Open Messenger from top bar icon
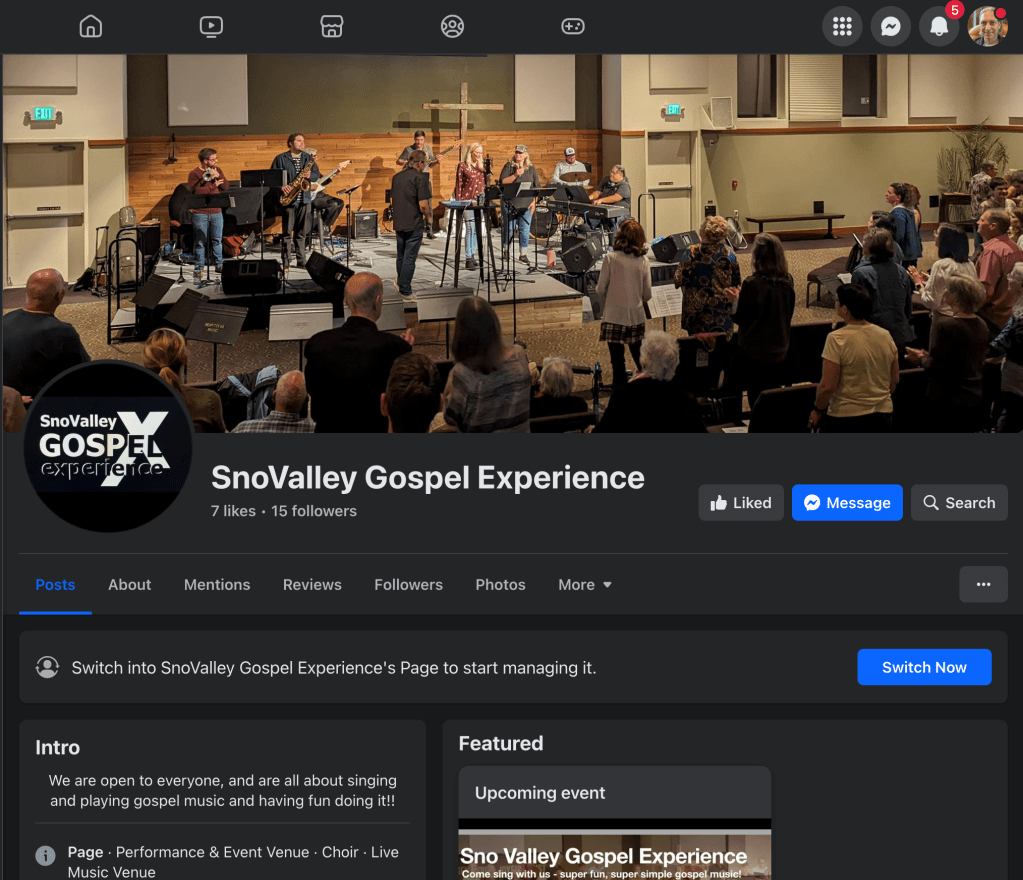Viewport: 1023px width, 880px height. [891, 27]
